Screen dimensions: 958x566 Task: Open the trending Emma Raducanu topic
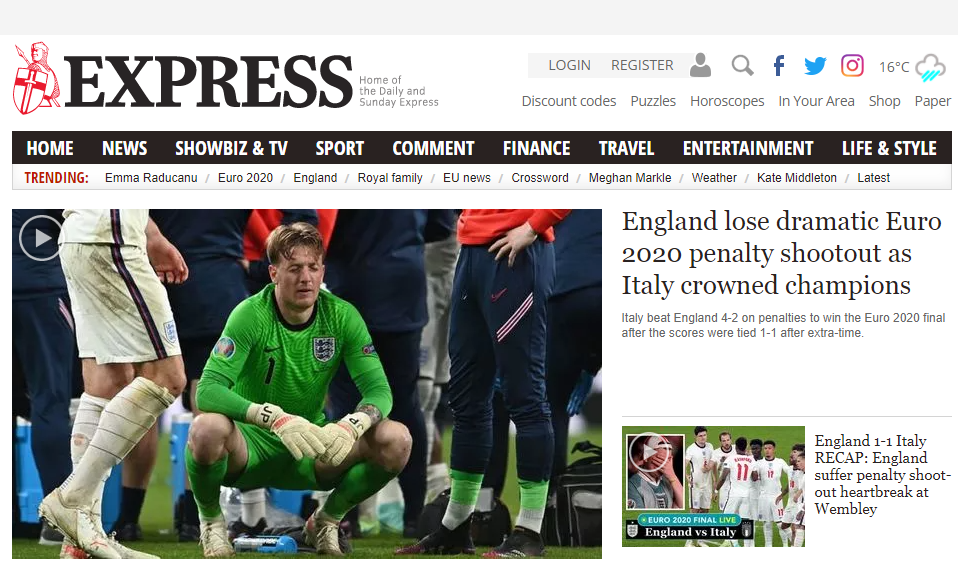coord(151,178)
